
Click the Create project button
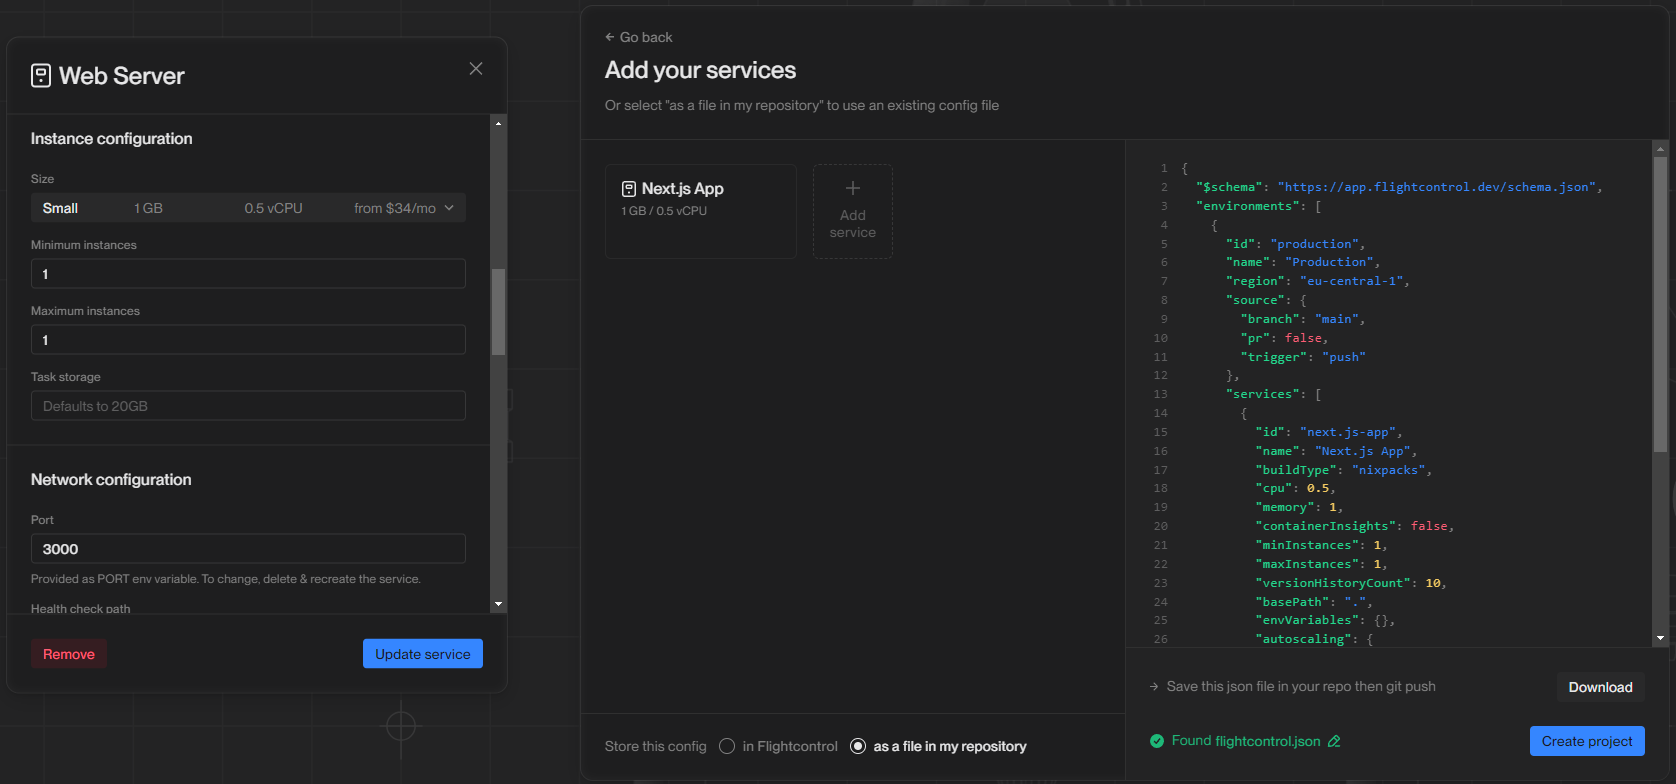pyautogui.click(x=1587, y=741)
